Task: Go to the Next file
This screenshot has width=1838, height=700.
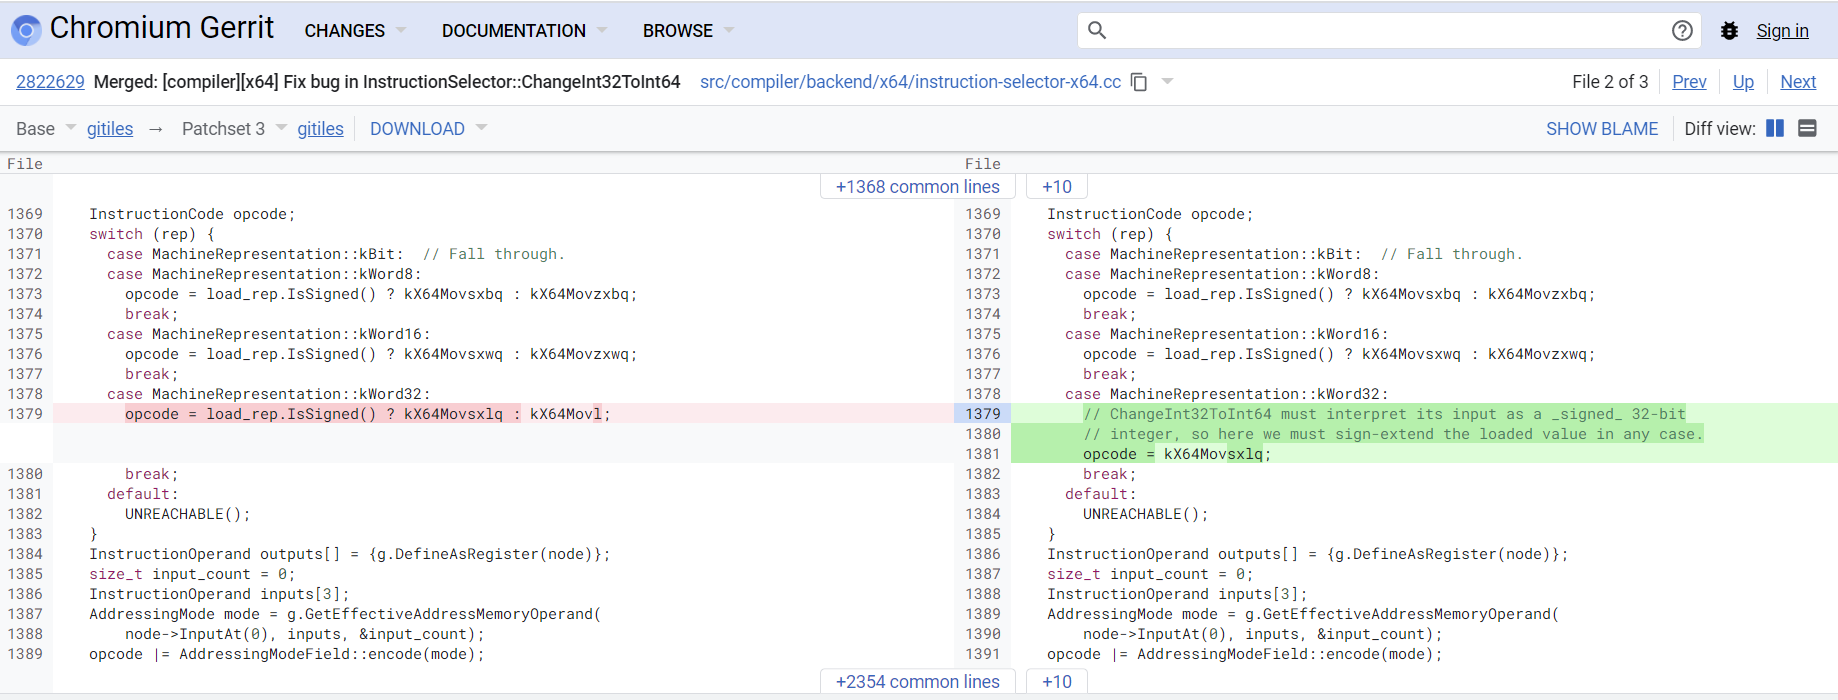Action: tap(1798, 82)
